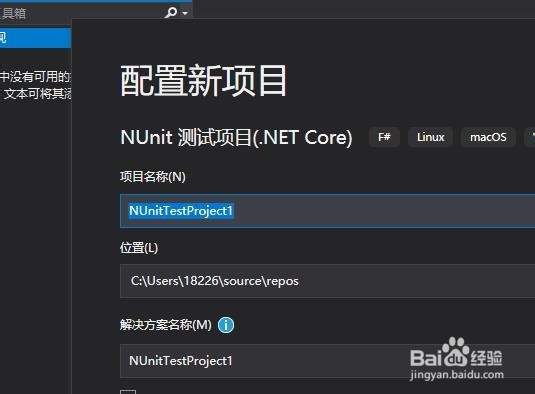535x394 pixels.
Task: Click the toolbox search magnifier icon
Action: click(x=171, y=13)
